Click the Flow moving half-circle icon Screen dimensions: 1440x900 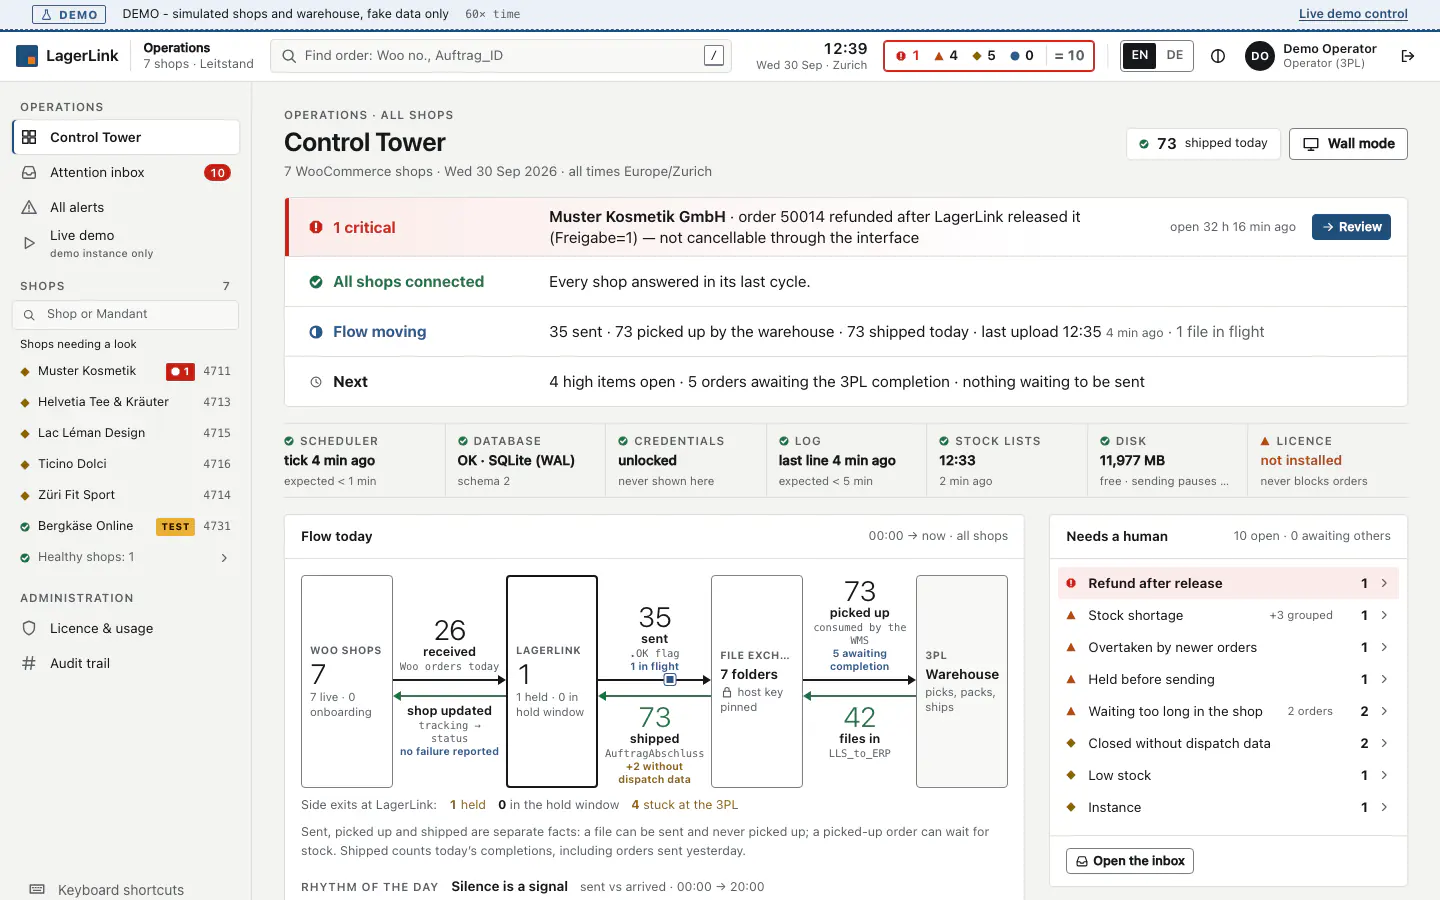pyautogui.click(x=316, y=332)
